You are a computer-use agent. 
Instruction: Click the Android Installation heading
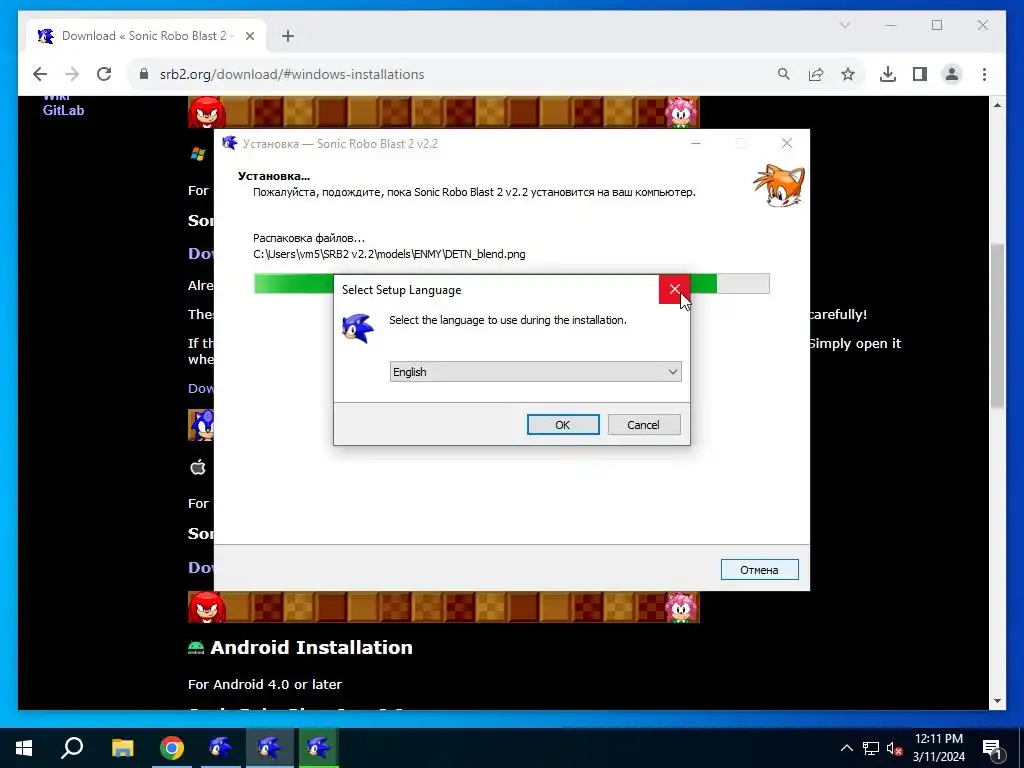pos(312,647)
